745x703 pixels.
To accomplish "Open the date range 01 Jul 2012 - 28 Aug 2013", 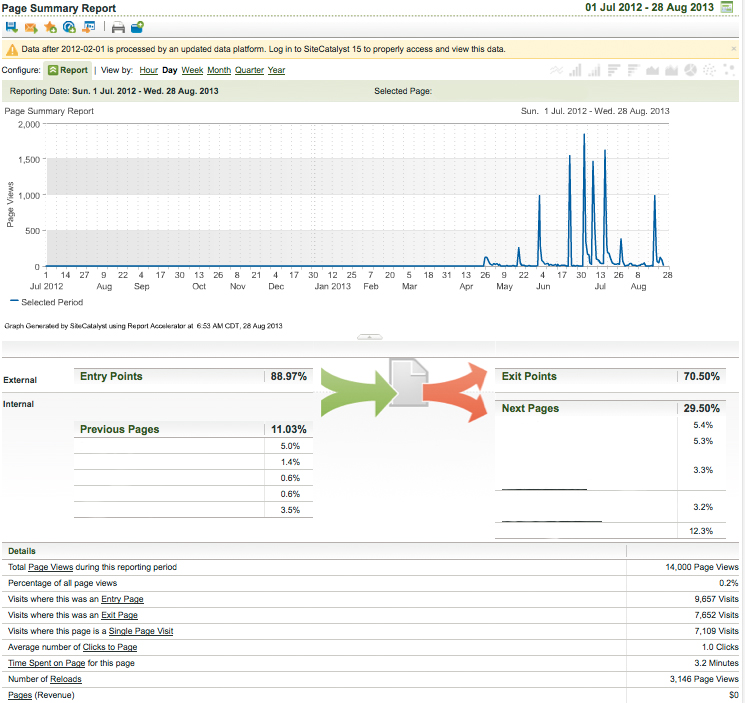I will tap(649, 8).
